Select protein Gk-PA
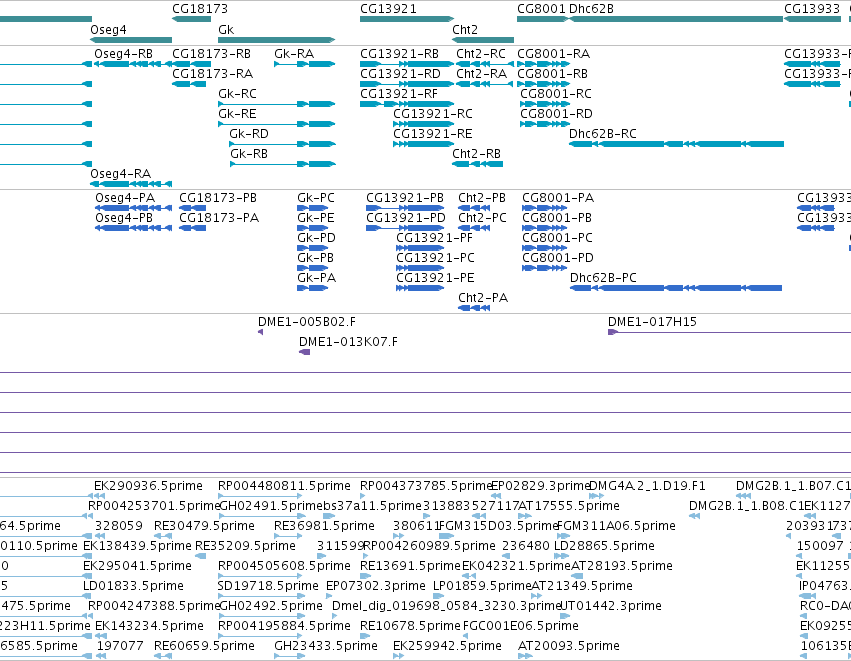 pyautogui.click(x=313, y=288)
